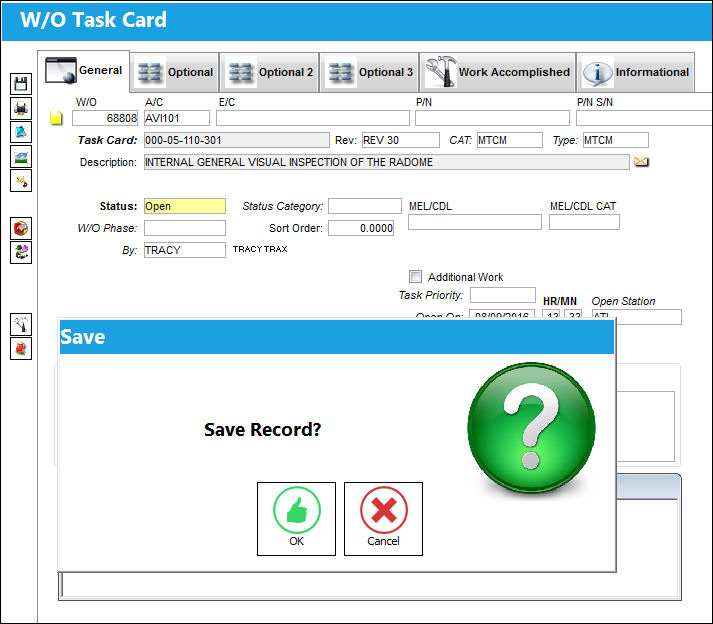713x624 pixels.
Task: Click the green question mark icon in Save dialog
Action: pos(531,428)
